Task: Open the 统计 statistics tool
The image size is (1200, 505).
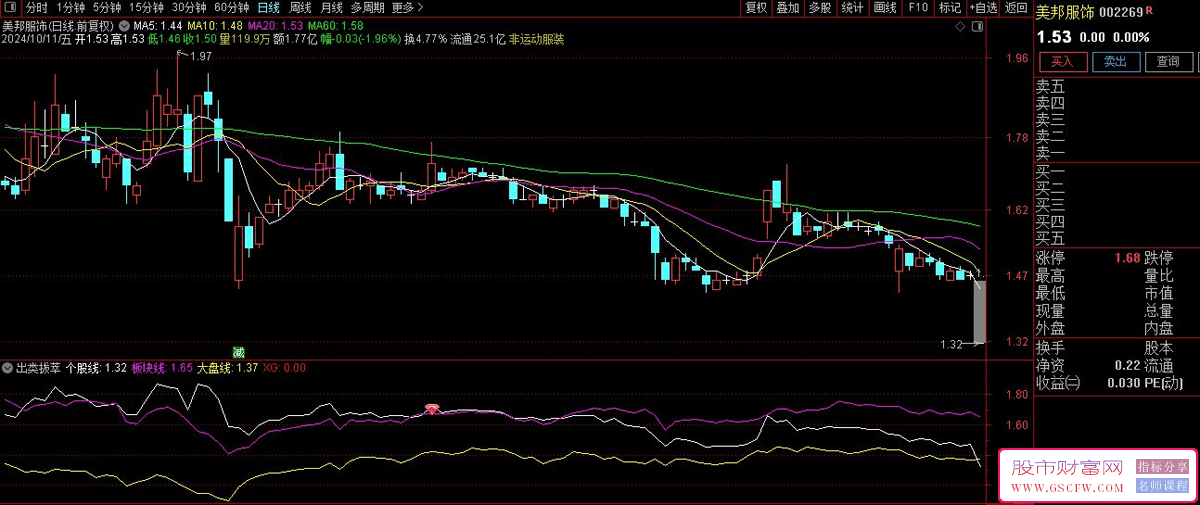Action: [x=852, y=7]
